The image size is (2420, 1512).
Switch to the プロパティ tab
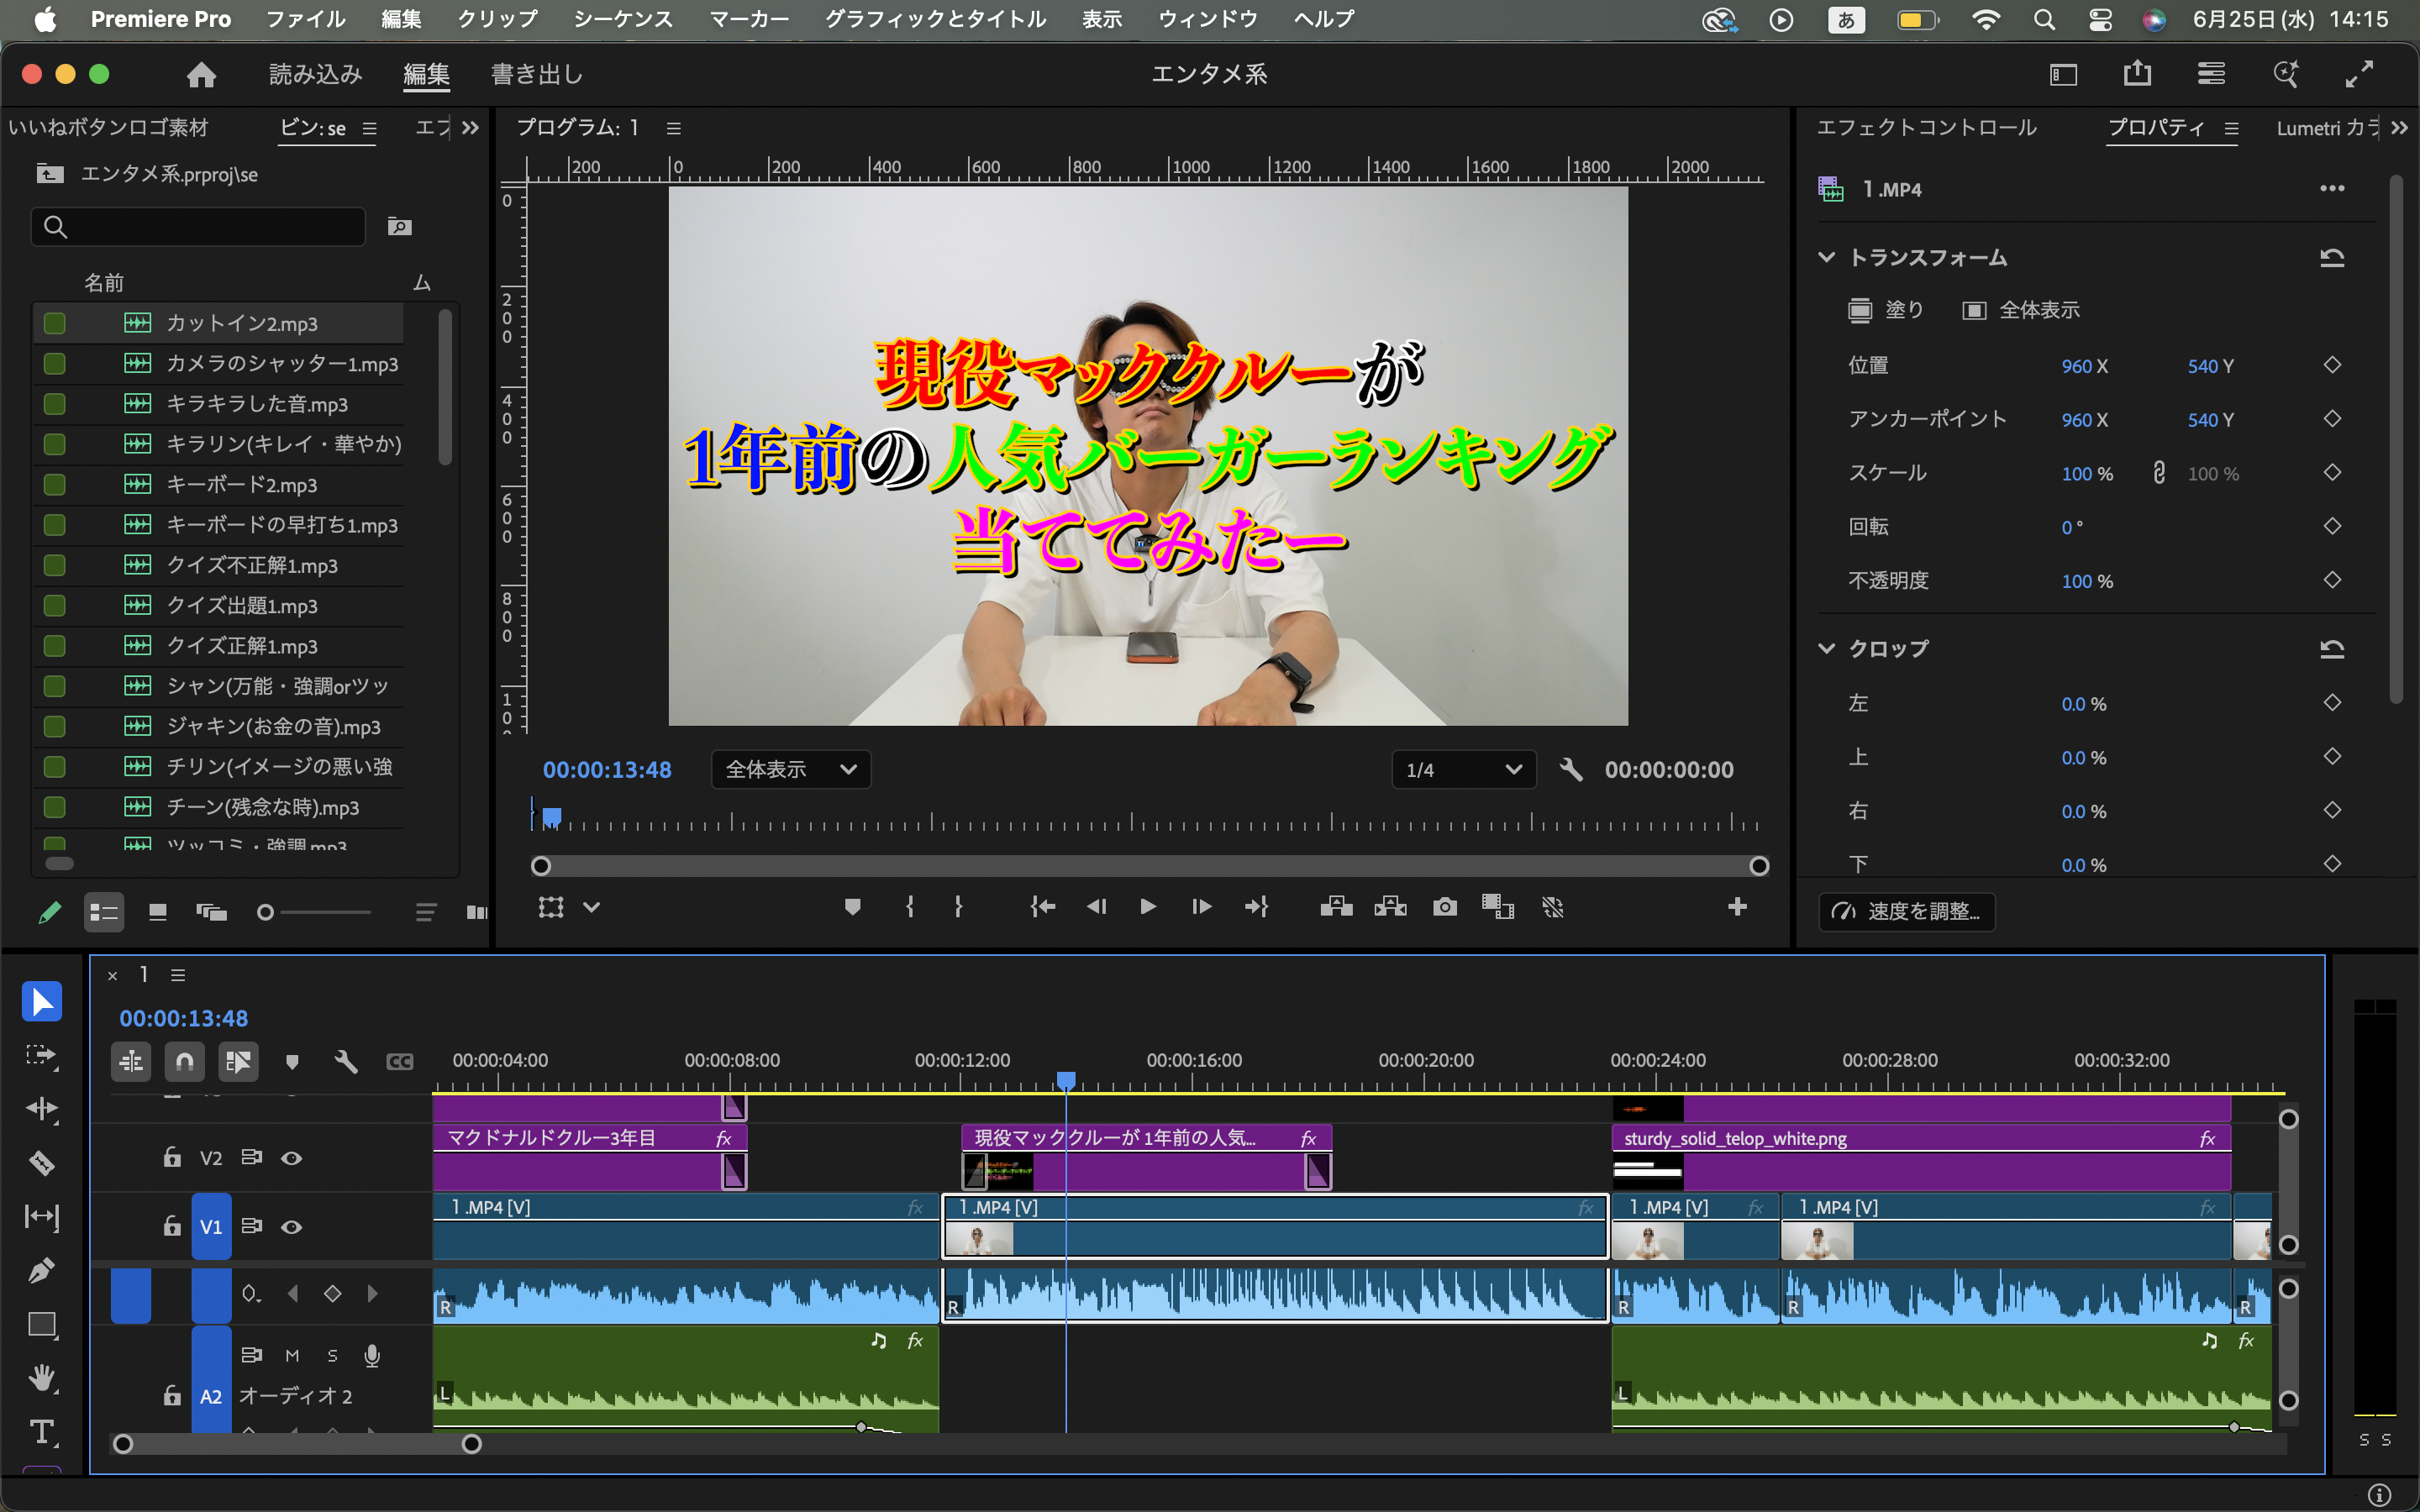(x=2155, y=127)
